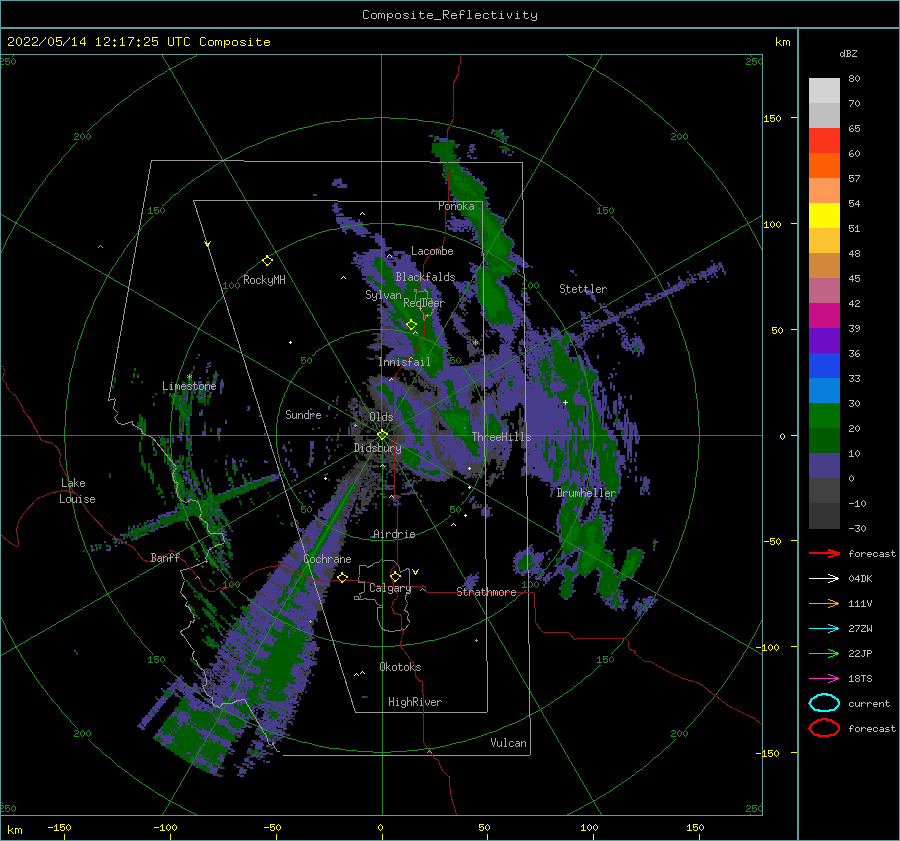This screenshot has width=900, height=841.
Task: Click the RedDeer city label
Action: 424,303
